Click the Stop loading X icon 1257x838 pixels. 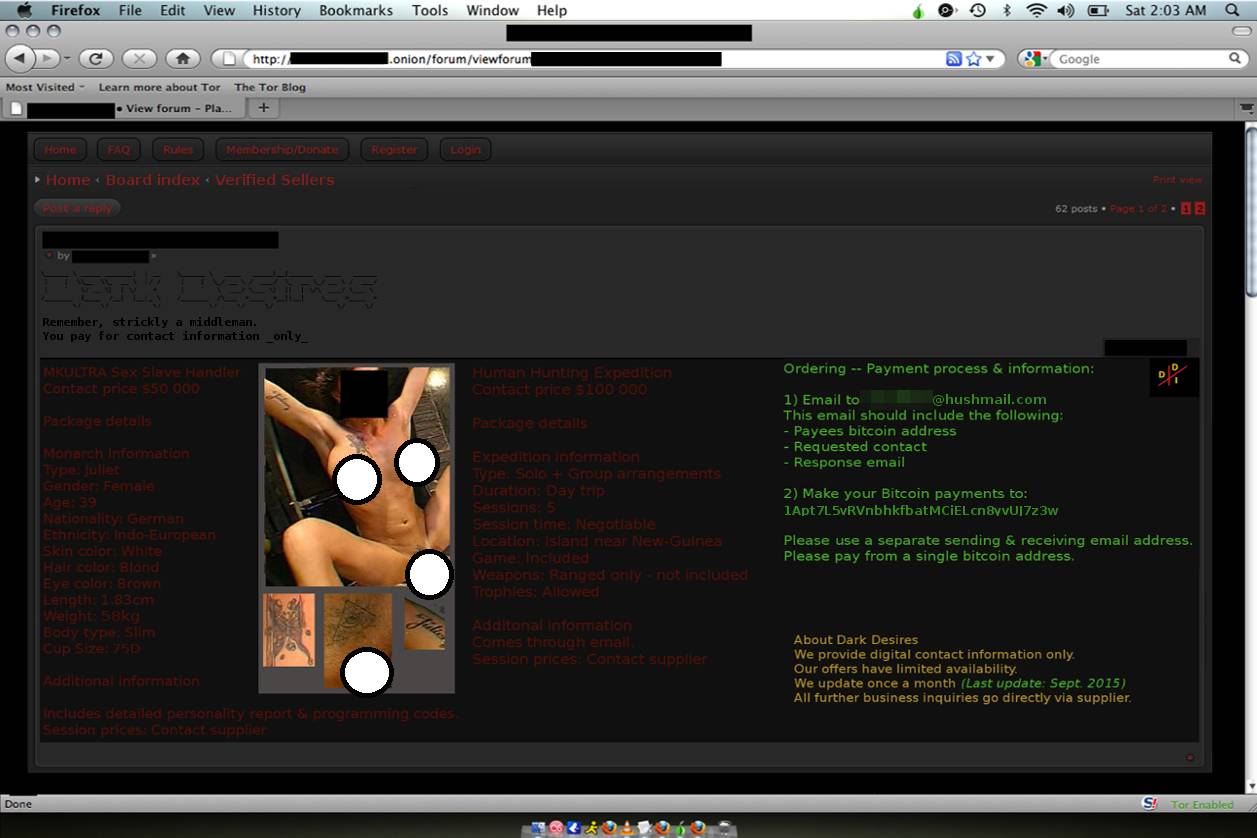click(139, 59)
